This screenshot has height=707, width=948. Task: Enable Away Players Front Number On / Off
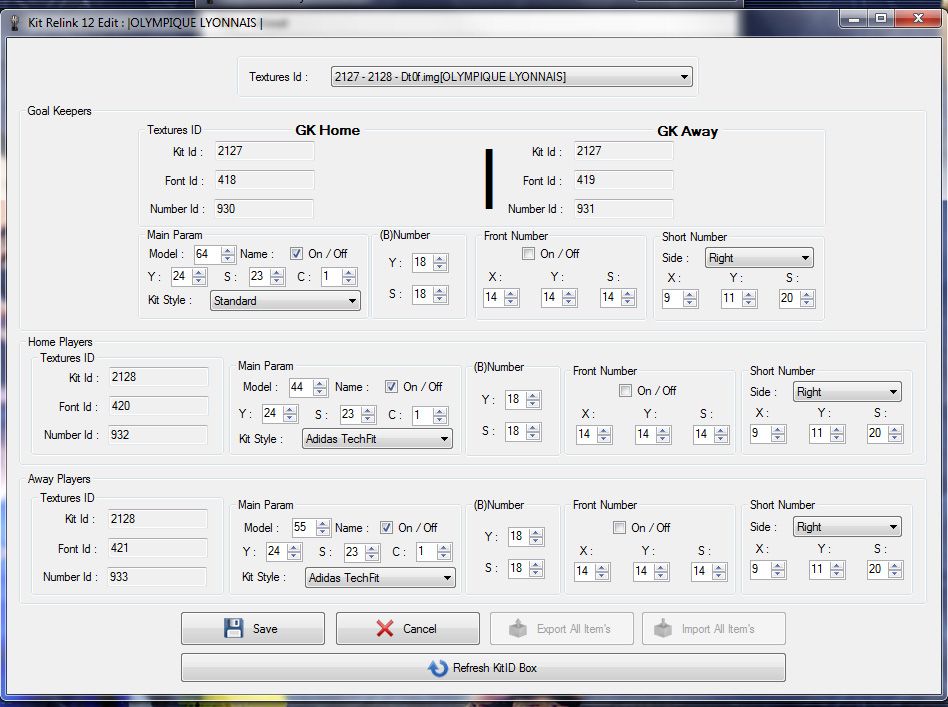tap(618, 527)
